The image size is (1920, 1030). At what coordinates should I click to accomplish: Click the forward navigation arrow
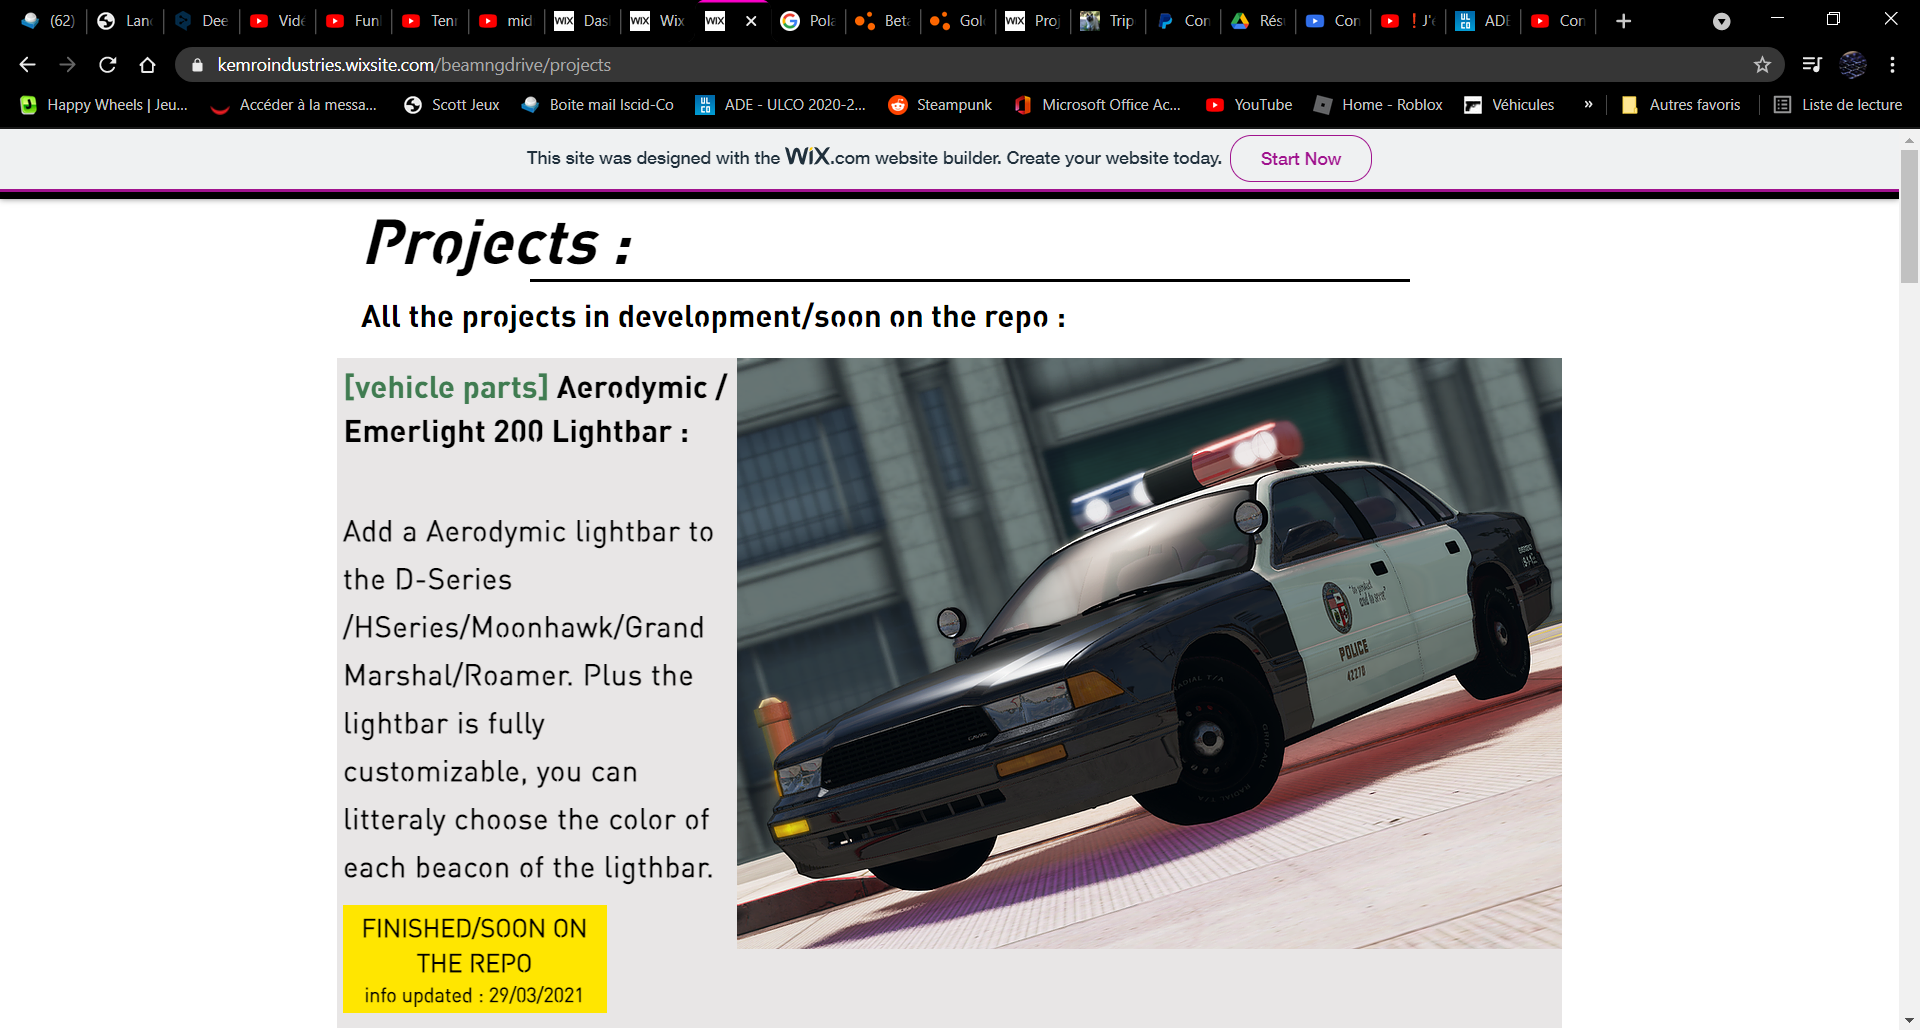[x=67, y=65]
